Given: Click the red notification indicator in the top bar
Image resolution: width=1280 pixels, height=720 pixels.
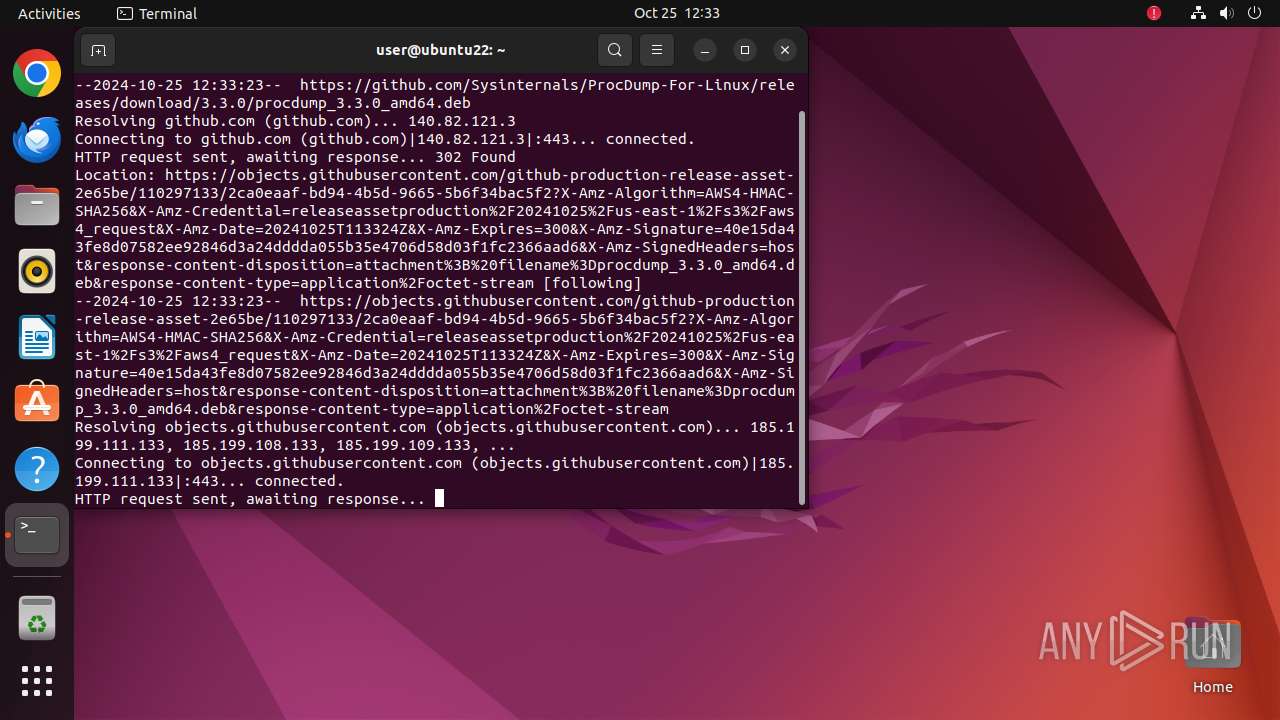Looking at the screenshot, I should pyautogui.click(x=1154, y=13).
